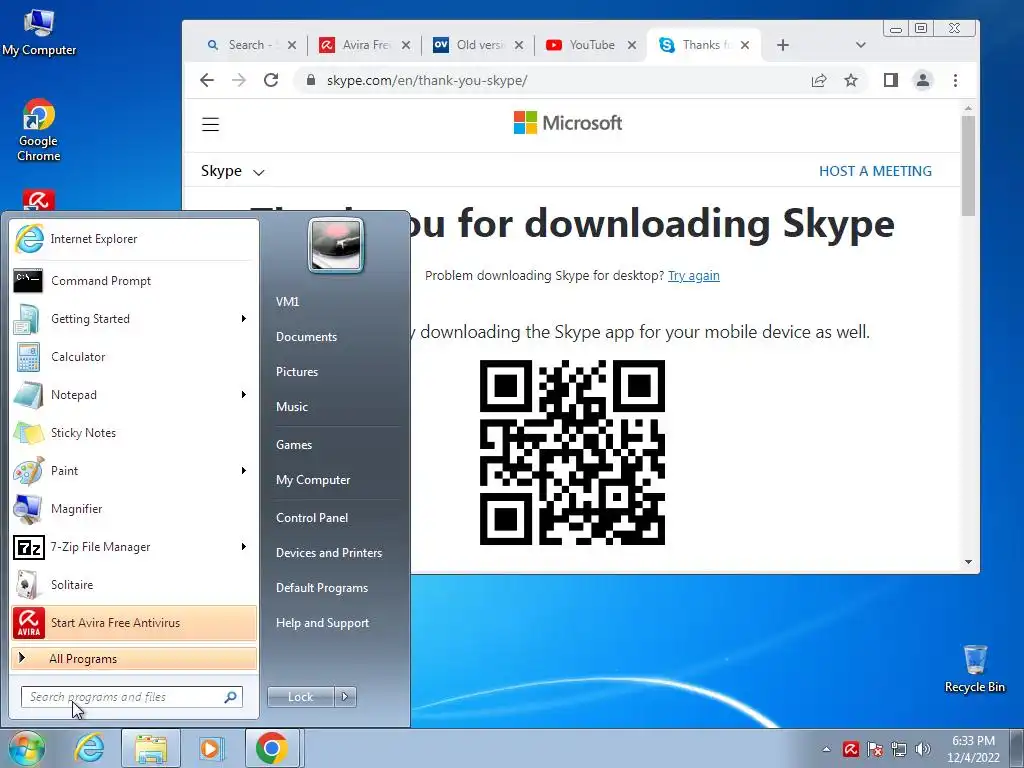Expand Notepad jump list arrow
Image resolution: width=1024 pixels, height=768 pixels.
pyautogui.click(x=244, y=394)
